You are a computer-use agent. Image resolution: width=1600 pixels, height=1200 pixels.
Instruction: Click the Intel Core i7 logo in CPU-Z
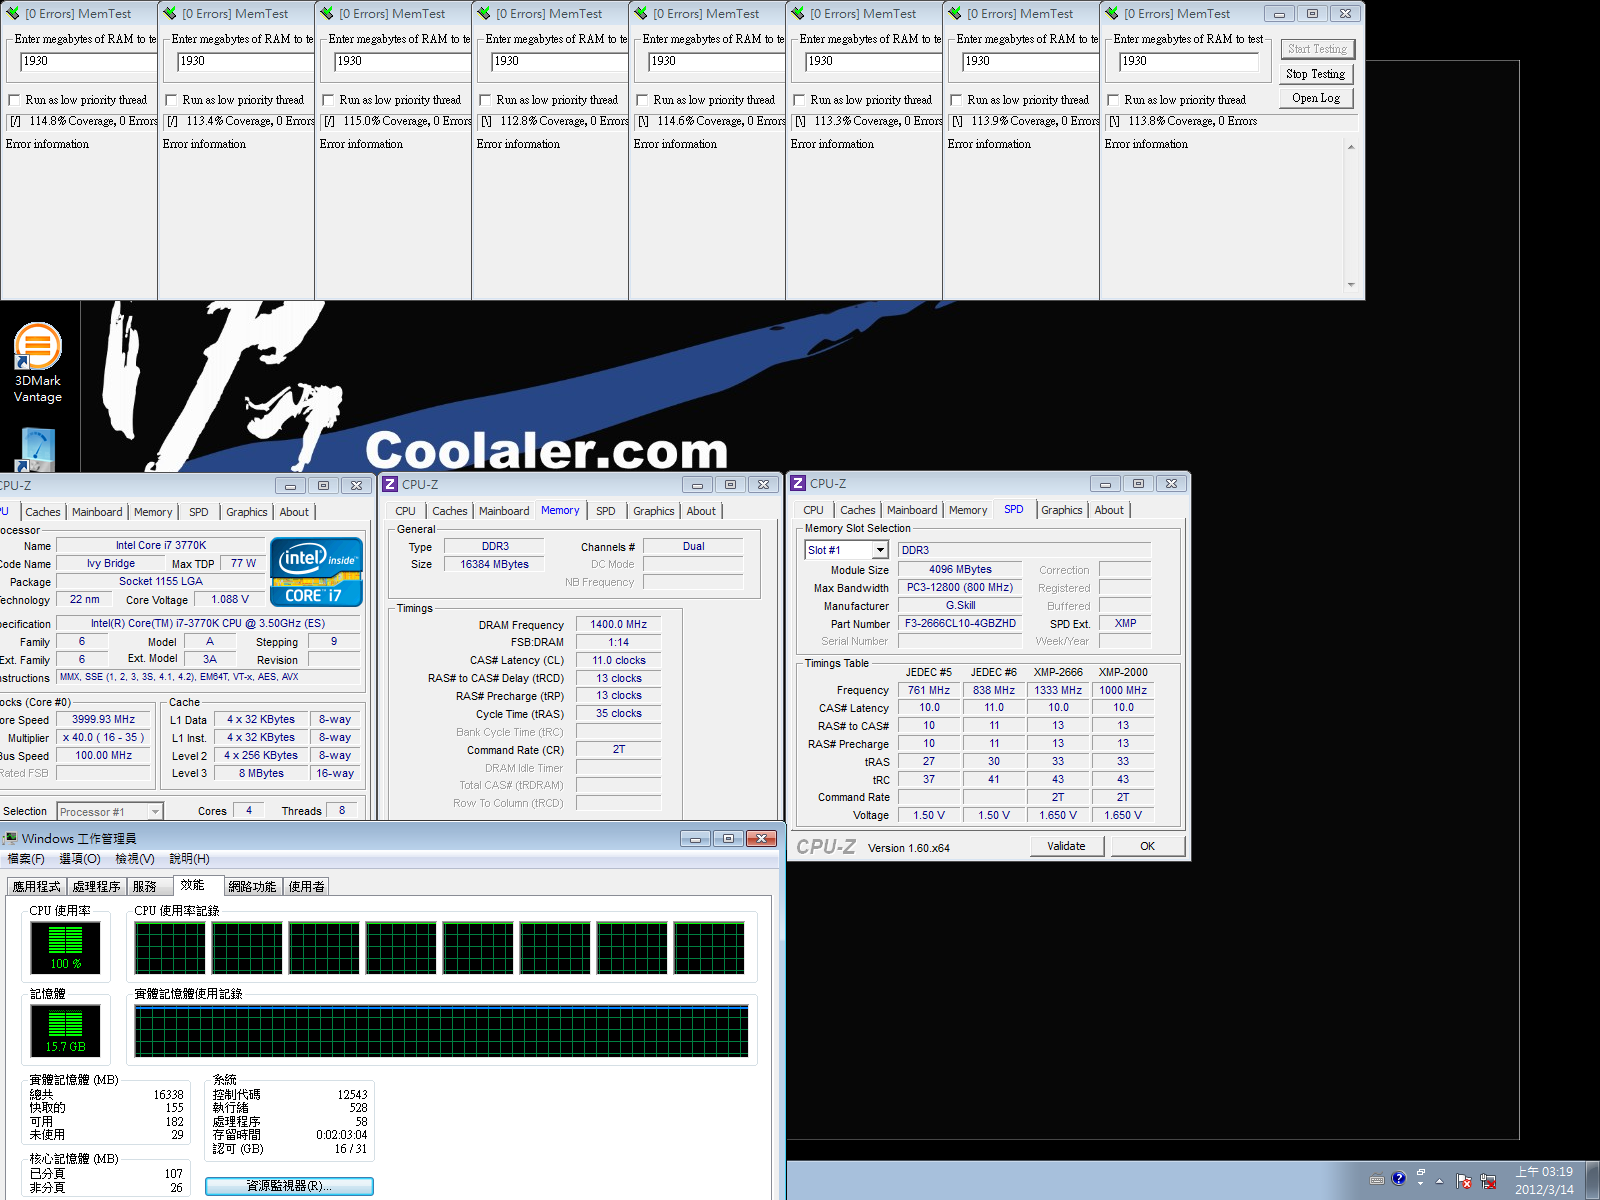(x=316, y=572)
